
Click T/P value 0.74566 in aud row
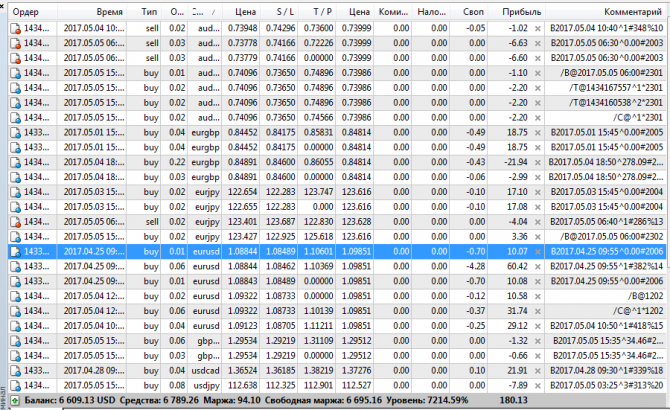pos(318,118)
